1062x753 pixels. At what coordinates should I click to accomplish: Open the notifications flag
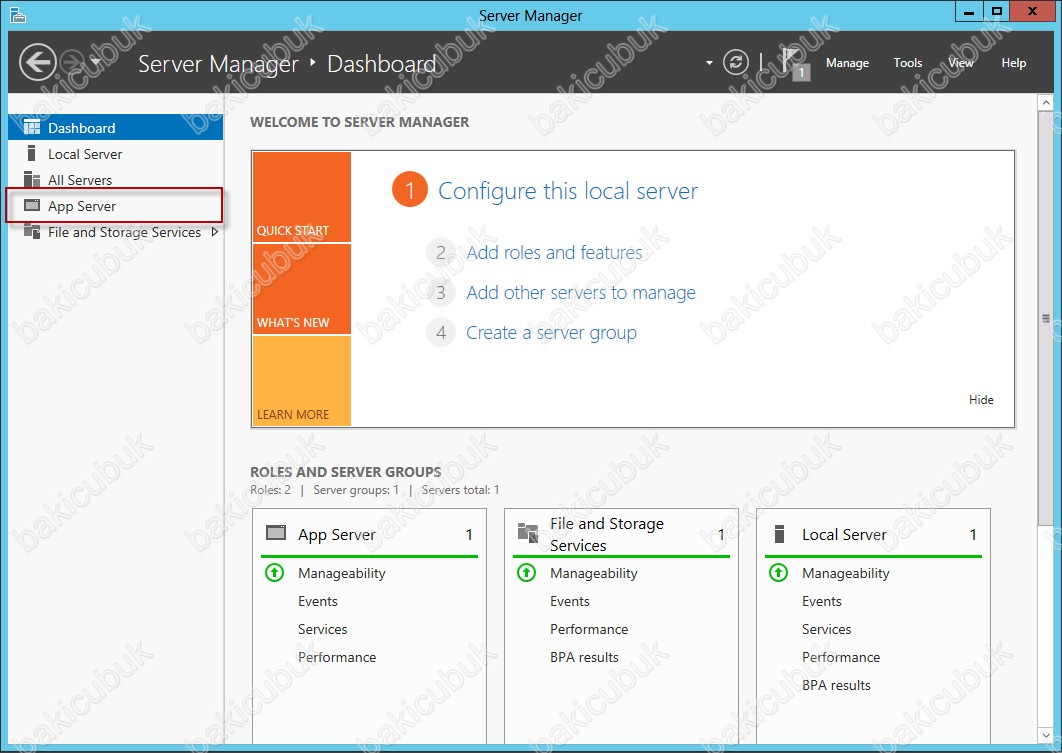(794, 63)
